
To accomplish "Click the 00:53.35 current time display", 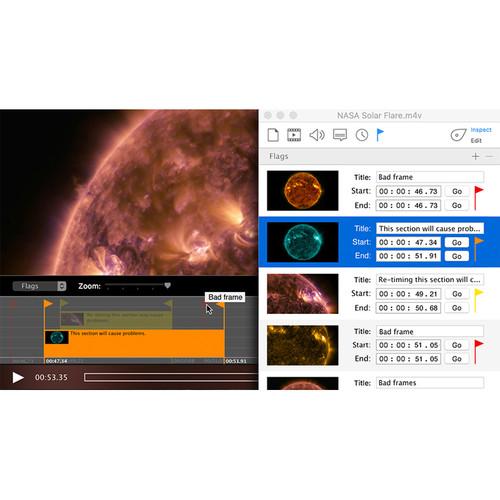I will [51, 377].
